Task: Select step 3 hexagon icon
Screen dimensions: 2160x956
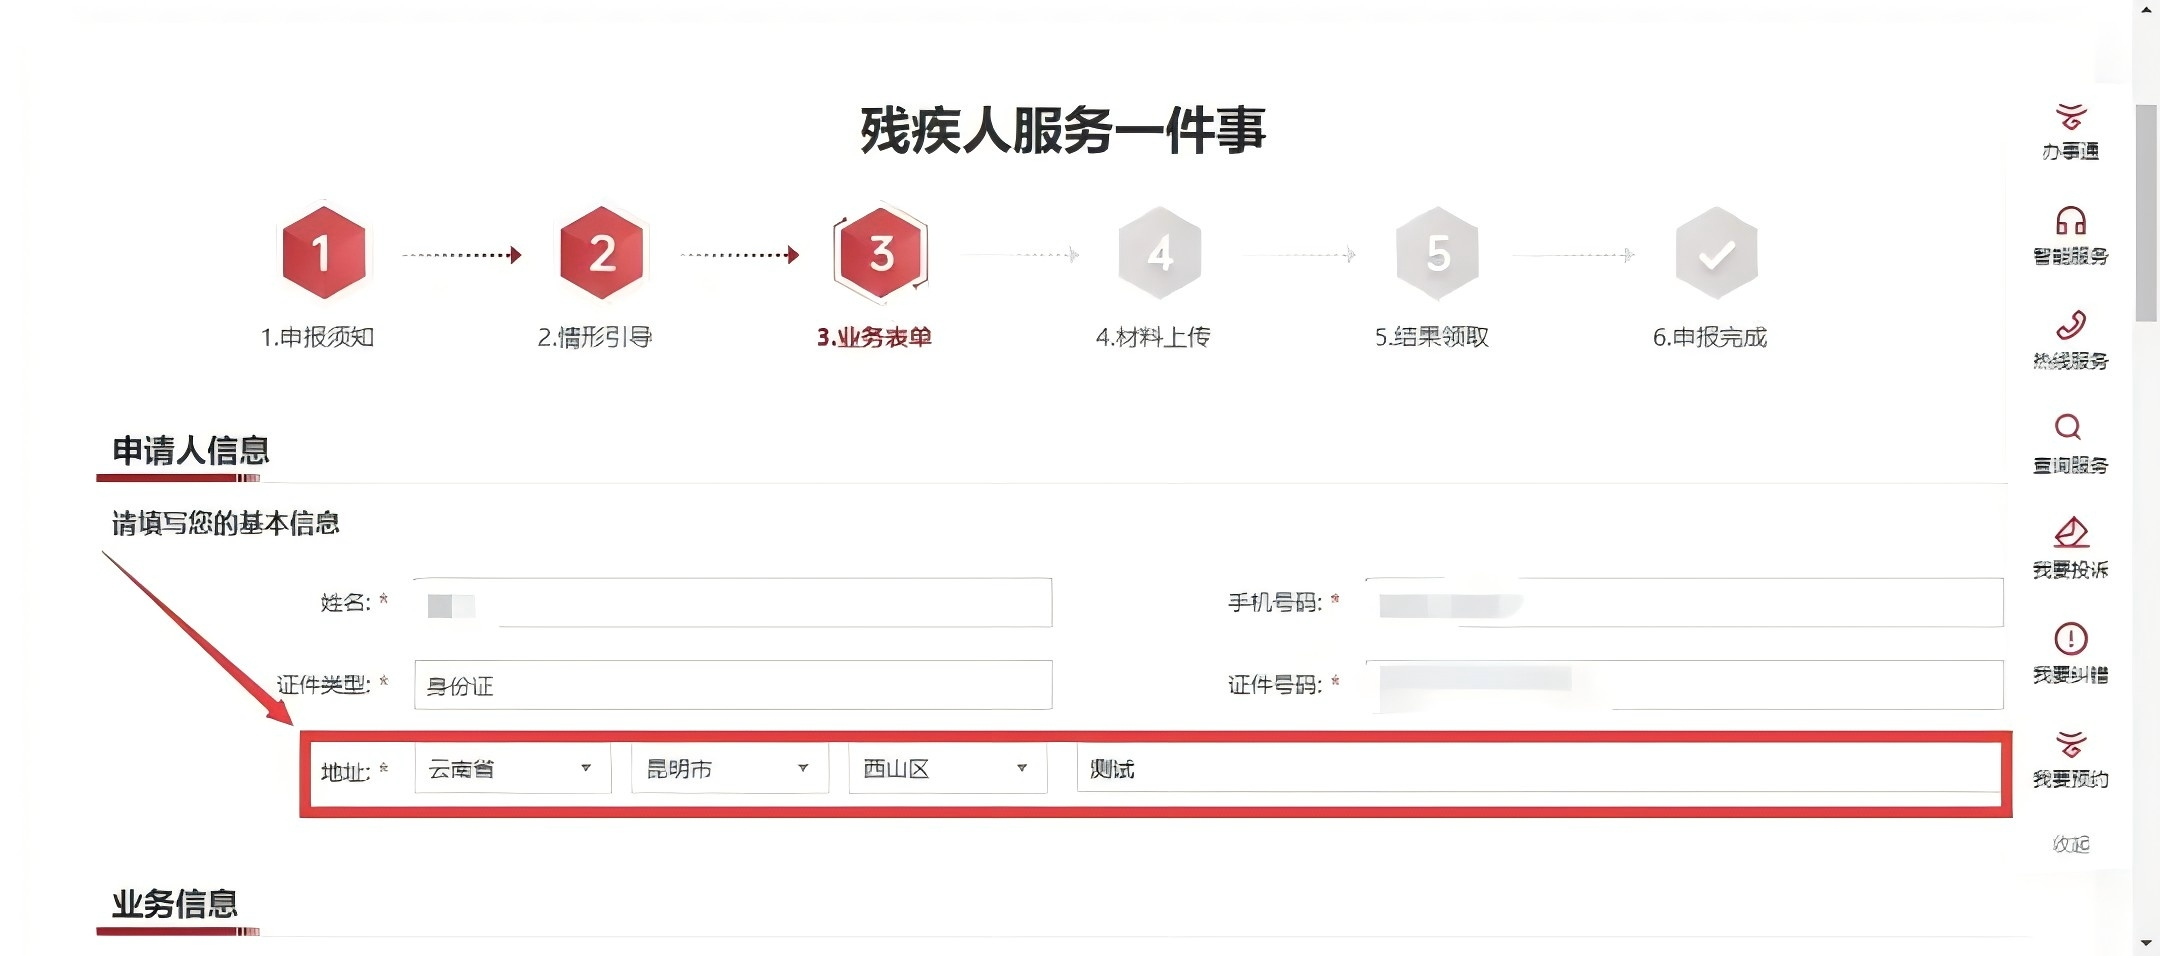Action: click(880, 253)
